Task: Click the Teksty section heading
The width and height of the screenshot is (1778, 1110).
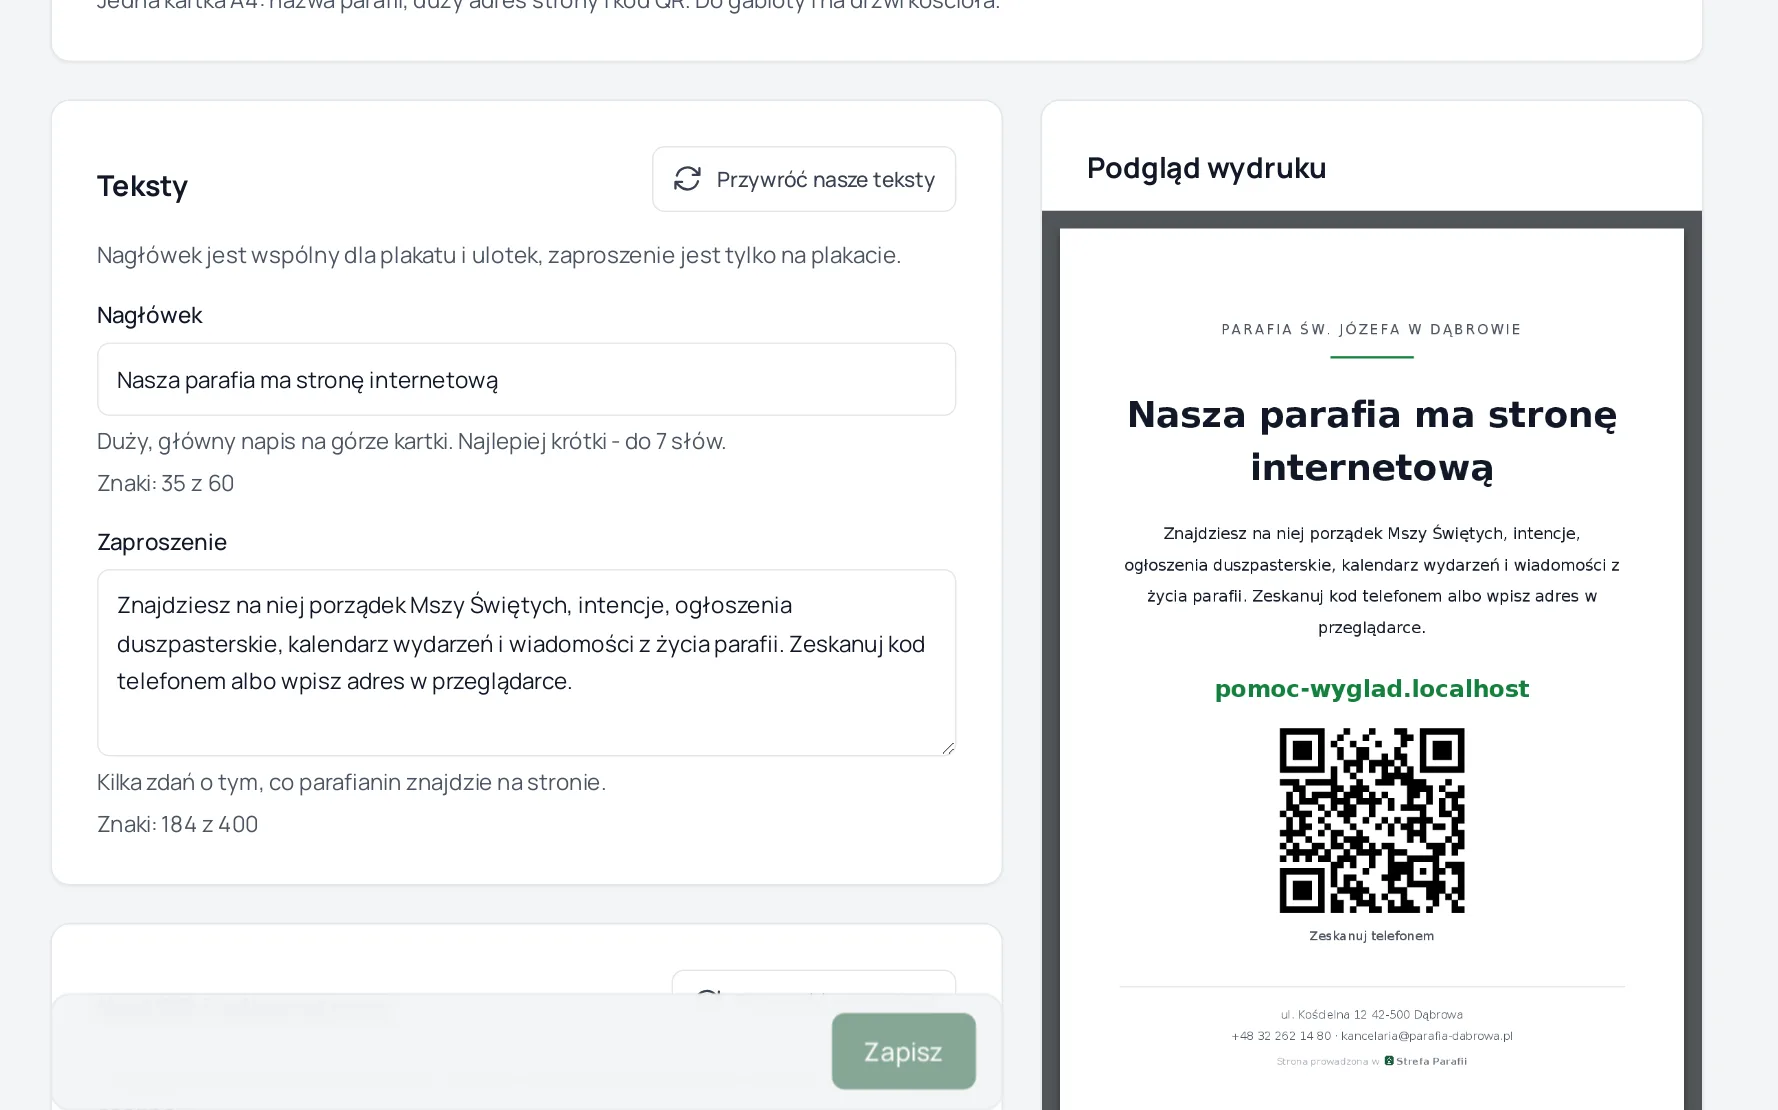Action: tap(142, 186)
